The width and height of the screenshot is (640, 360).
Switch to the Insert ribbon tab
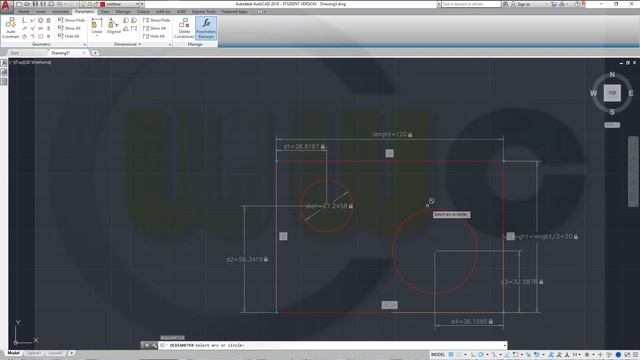click(41, 12)
